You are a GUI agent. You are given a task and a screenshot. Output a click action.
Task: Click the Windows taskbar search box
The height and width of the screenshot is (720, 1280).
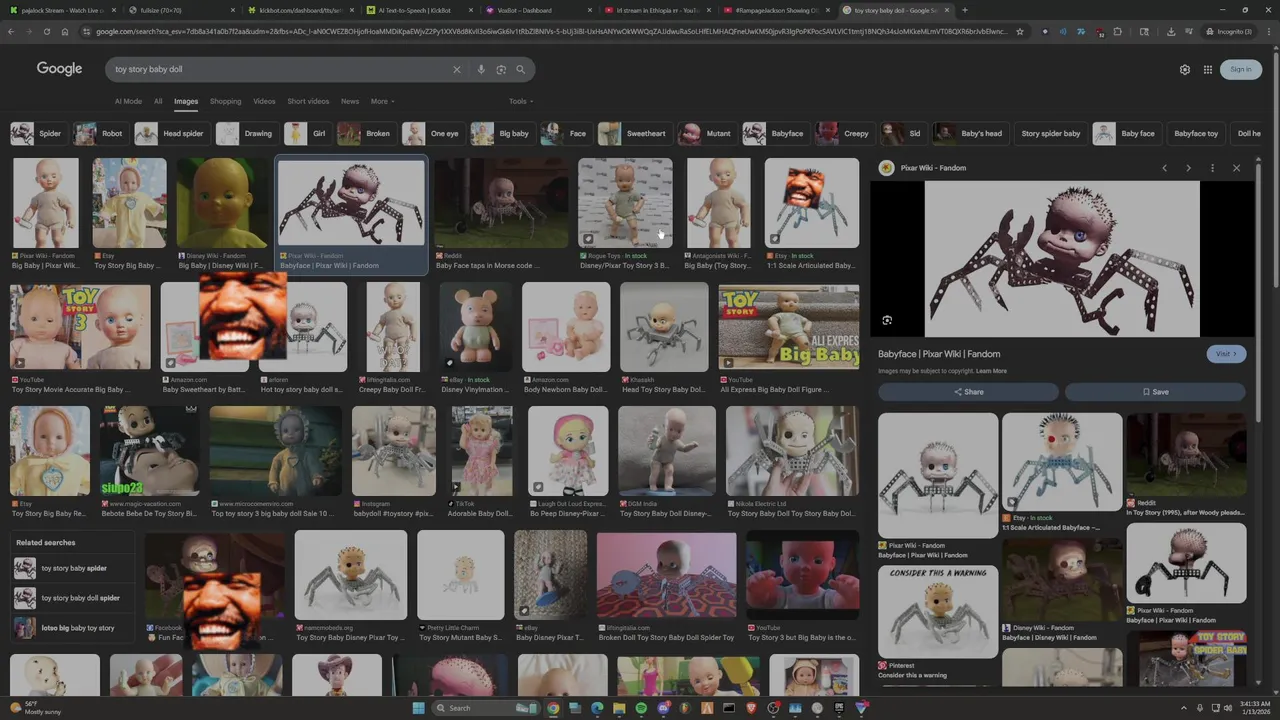pyautogui.click(x=485, y=708)
